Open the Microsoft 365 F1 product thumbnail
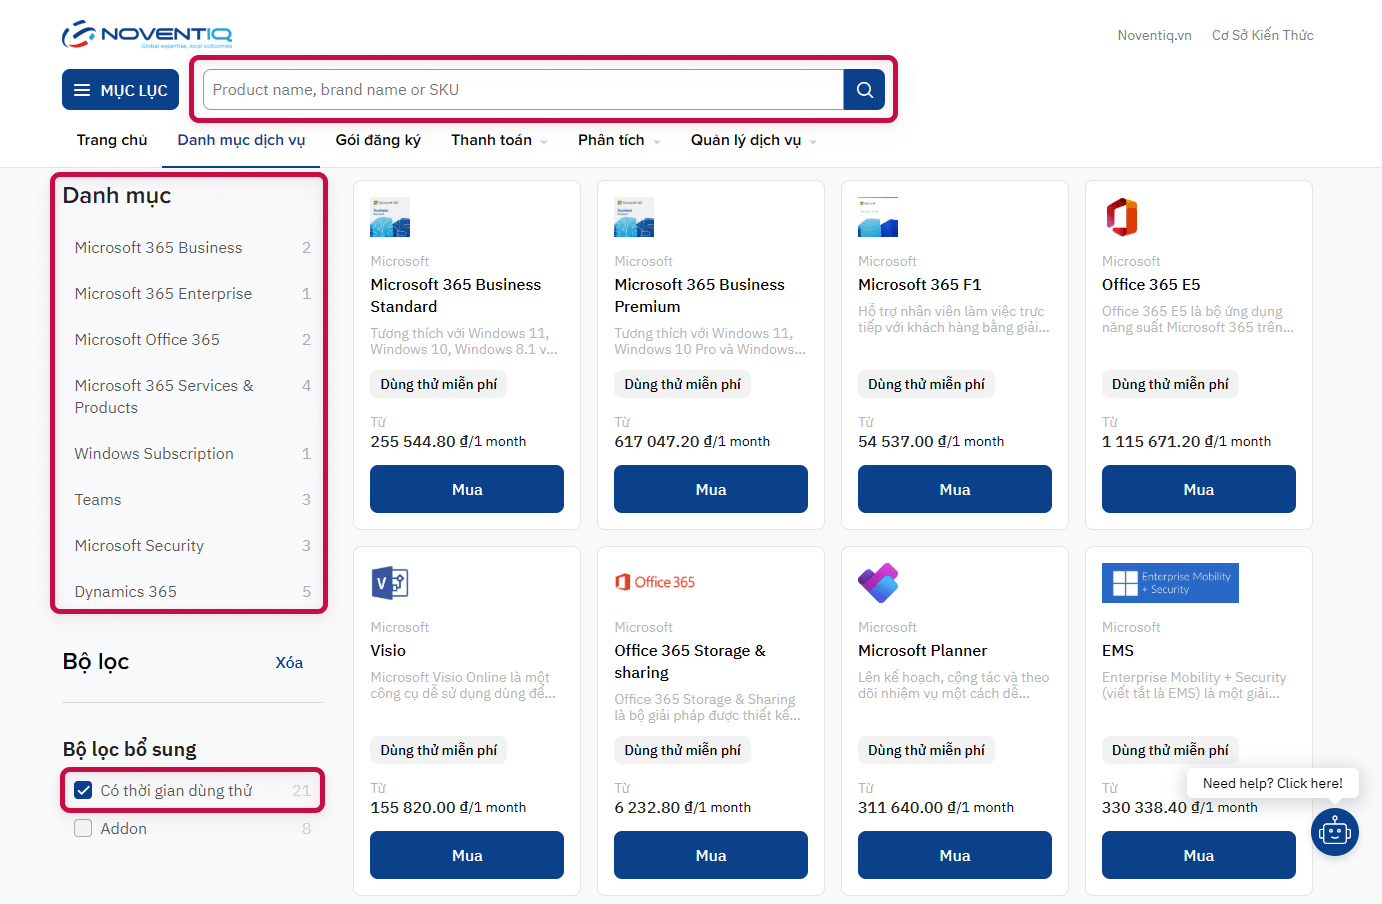Screen dimensions: 1382x904 pyautogui.click(x=878, y=217)
